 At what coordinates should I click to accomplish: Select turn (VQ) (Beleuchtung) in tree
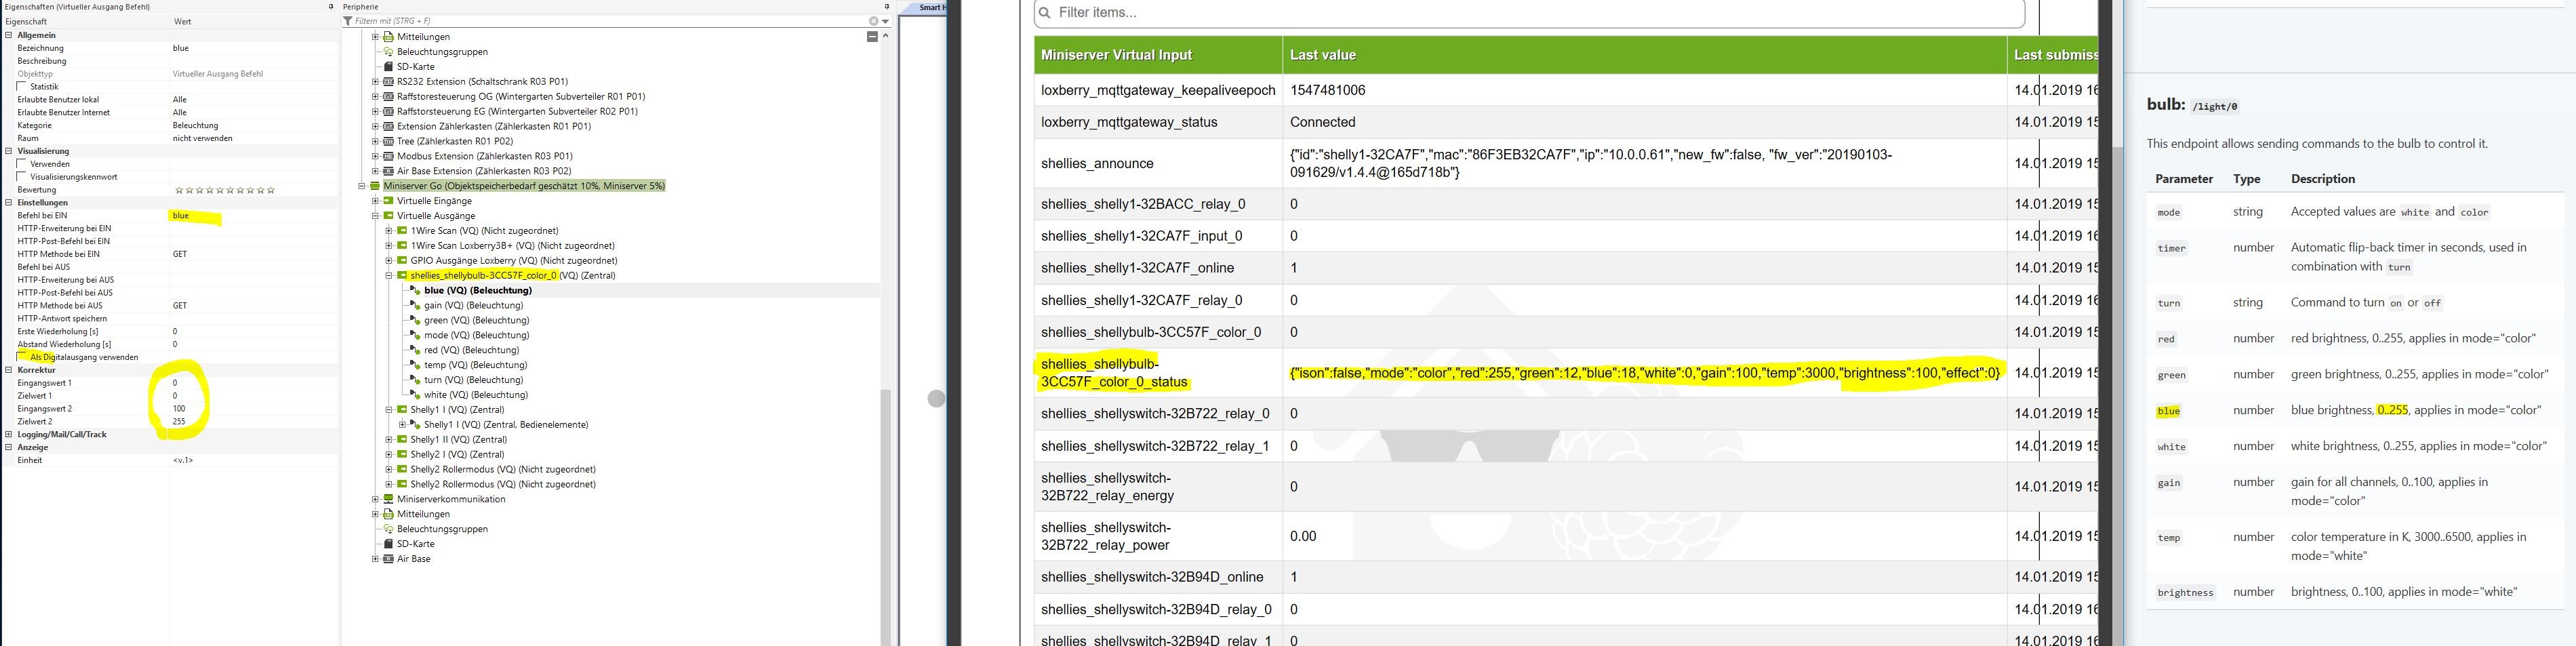473,380
